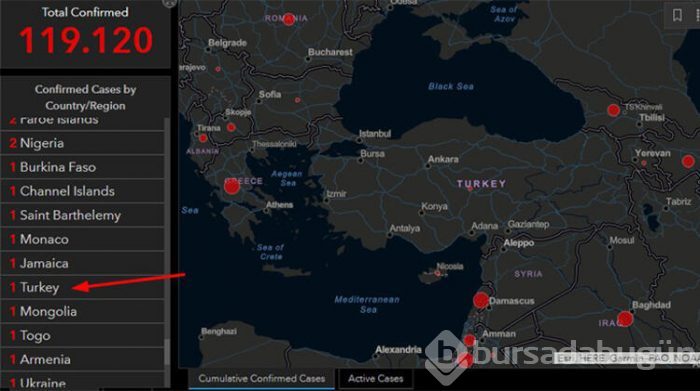Select Saint Barthelemy in the country list

click(83, 216)
